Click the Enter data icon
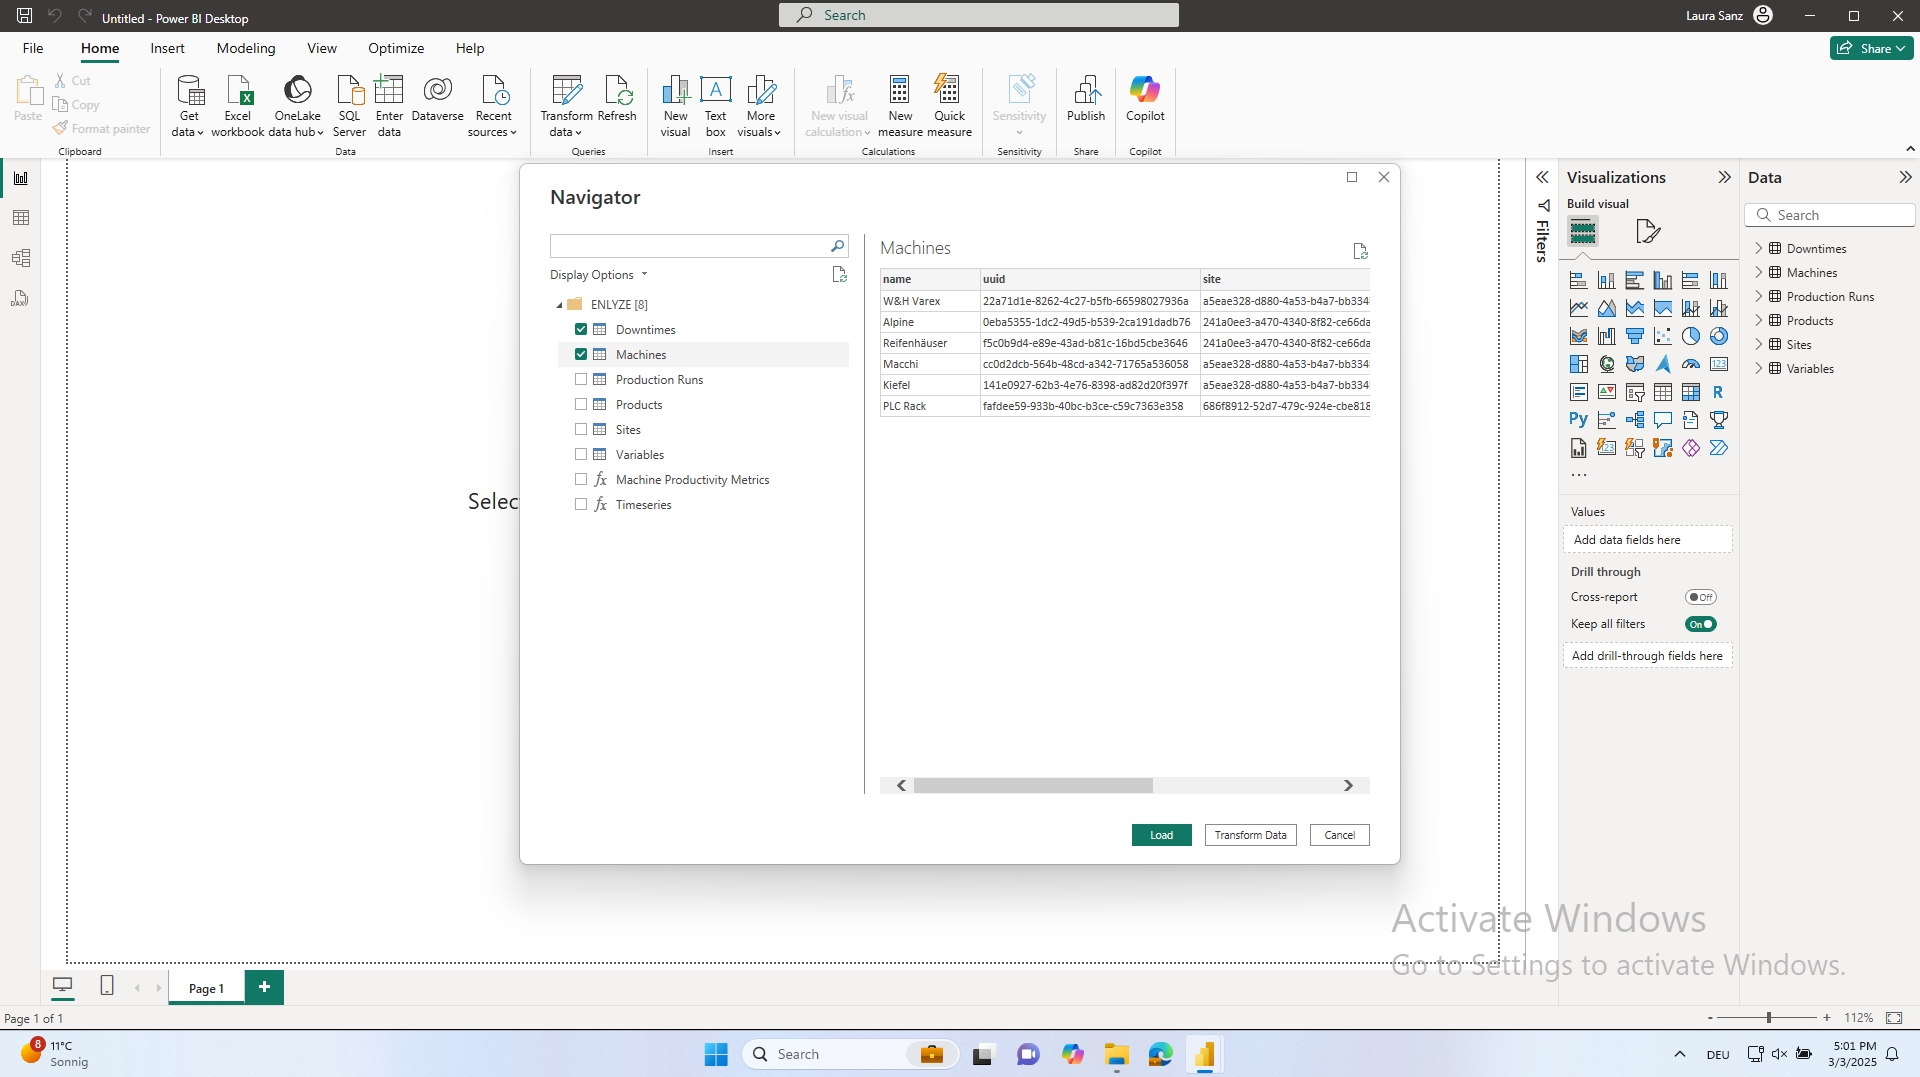Screen dimensions: 1920x1077 pyautogui.click(x=389, y=91)
